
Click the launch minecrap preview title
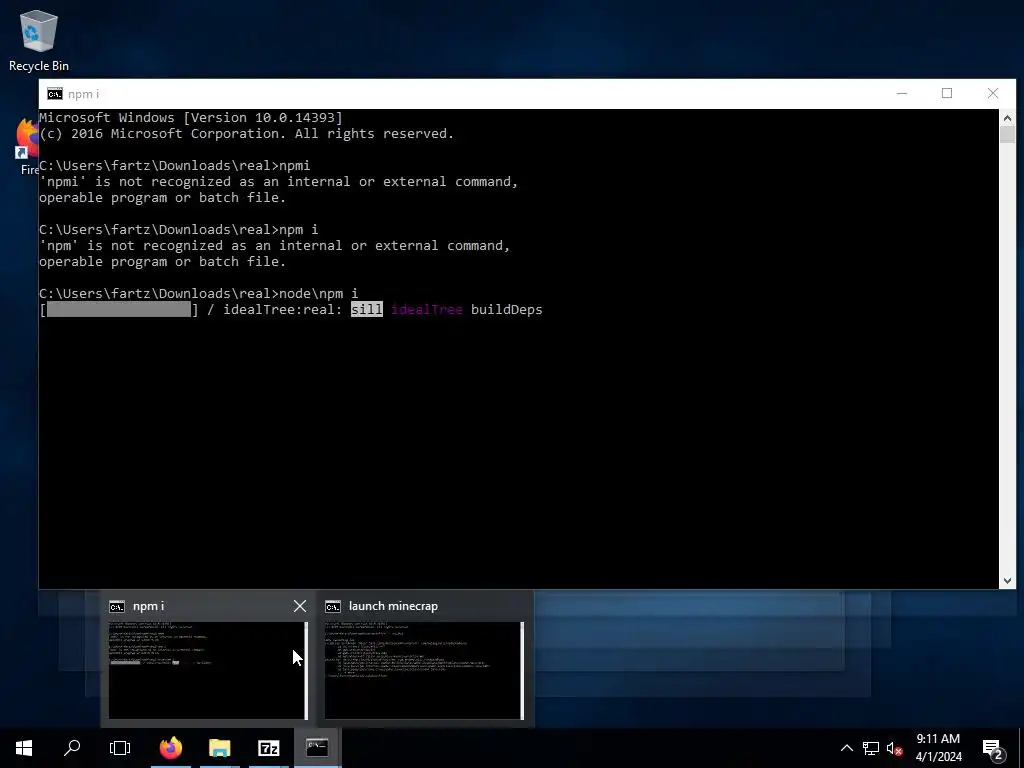pyautogui.click(x=393, y=606)
